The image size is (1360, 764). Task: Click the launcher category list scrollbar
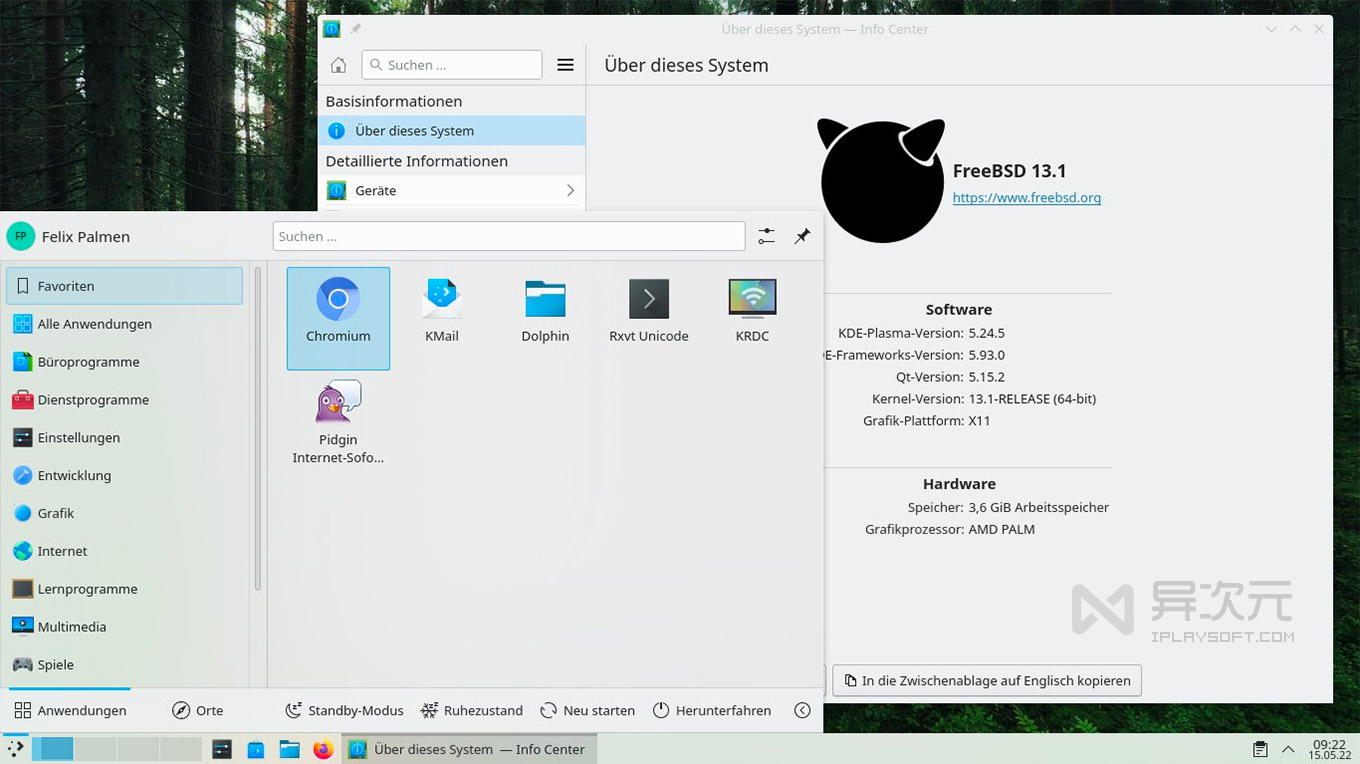pos(258,428)
